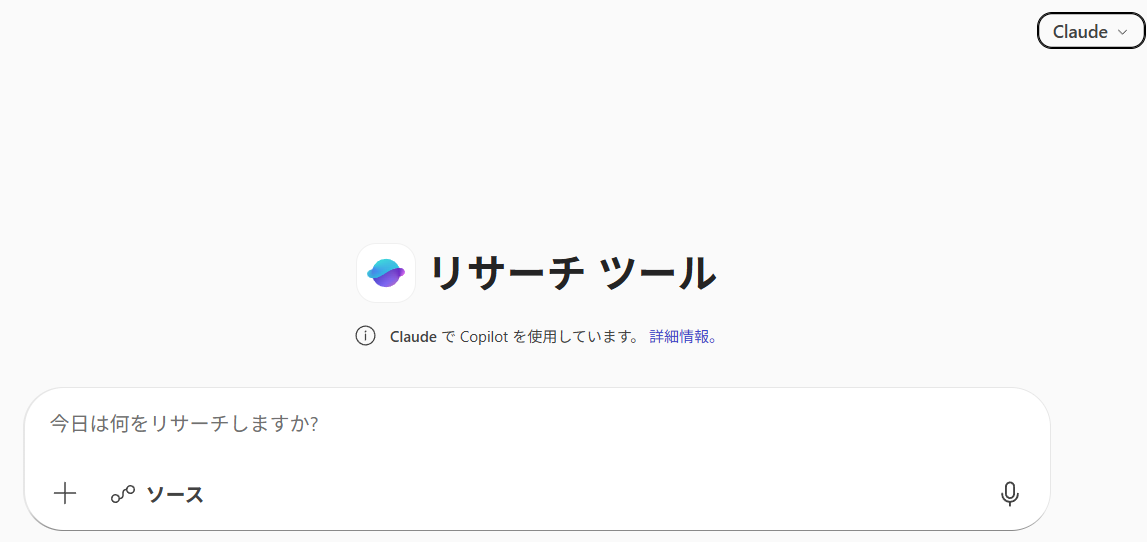
Task: Click the Researcher app logo icon
Action: [x=386, y=273]
